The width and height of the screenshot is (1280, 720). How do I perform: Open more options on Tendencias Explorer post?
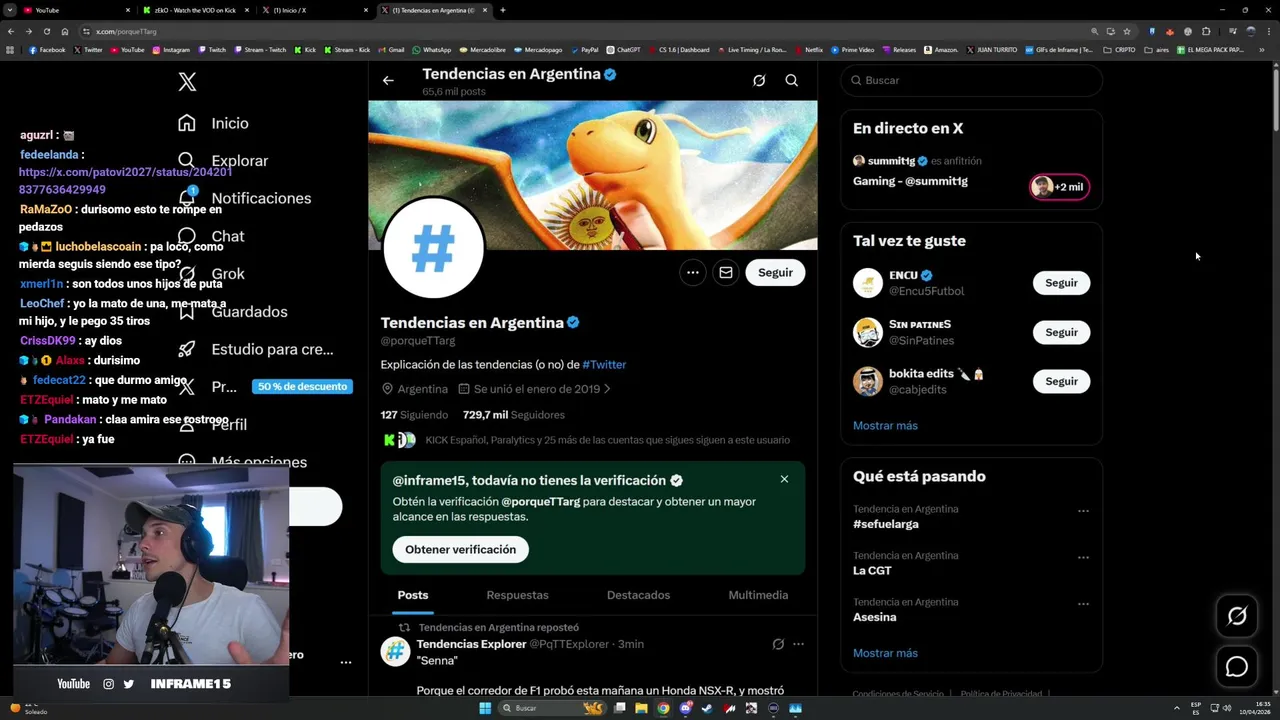pos(798,644)
